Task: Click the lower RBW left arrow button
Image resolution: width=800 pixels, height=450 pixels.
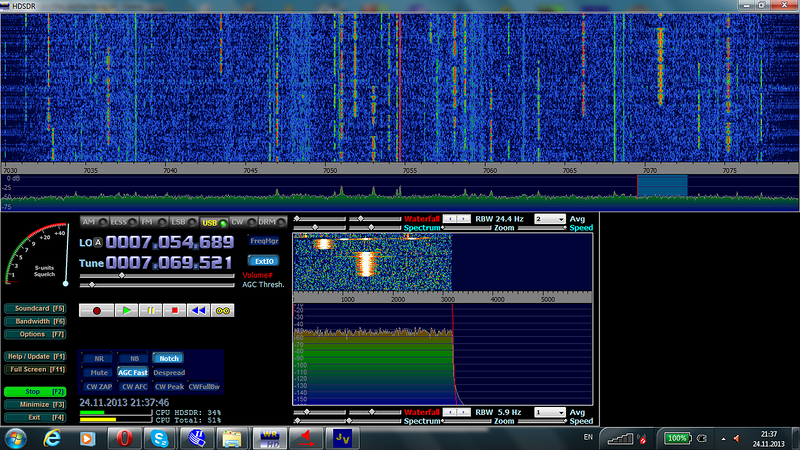Action: (x=449, y=412)
